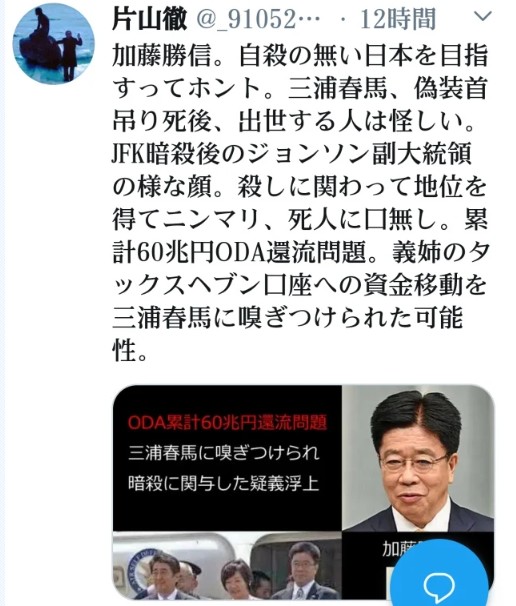Open red headline ODA累計60兆円還流問題 in card
The width and height of the screenshot is (516, 606).
227,422
